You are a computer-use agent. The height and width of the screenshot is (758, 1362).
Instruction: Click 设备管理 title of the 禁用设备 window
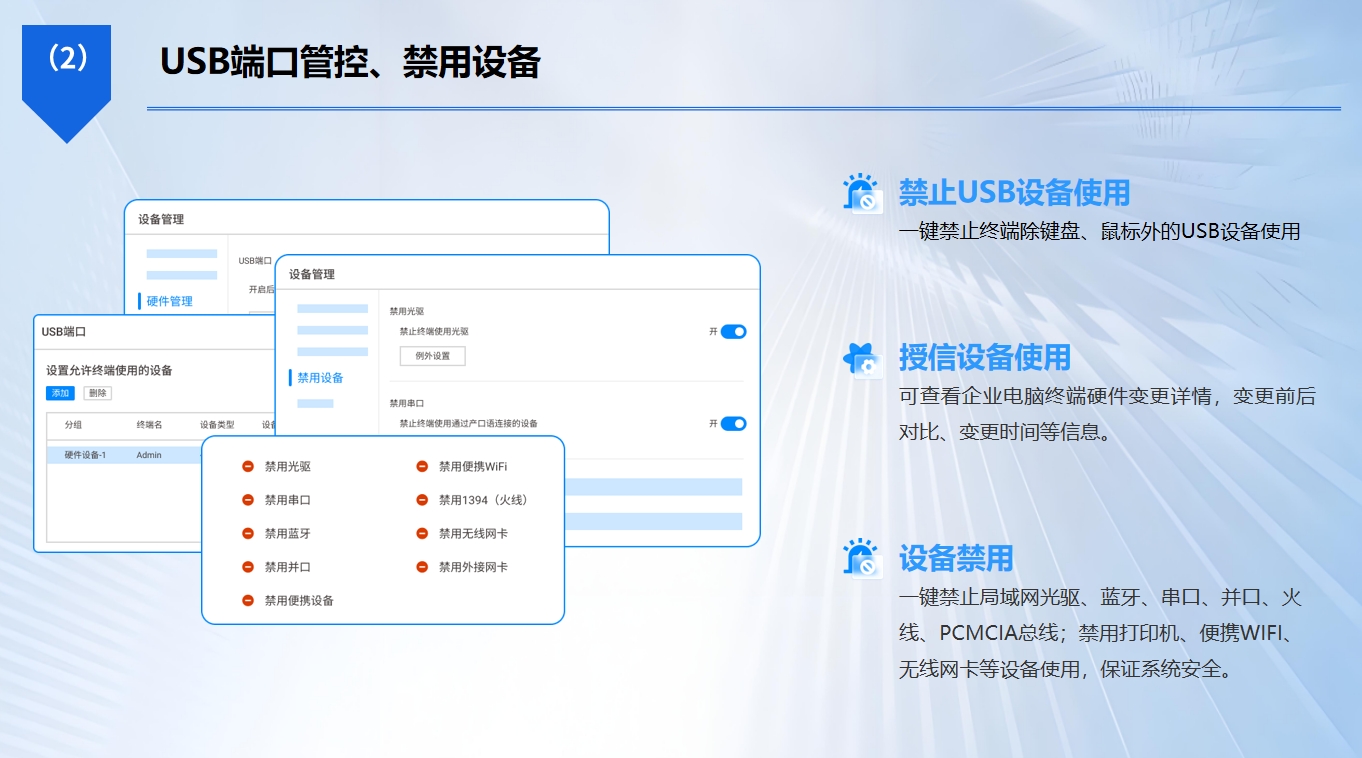coord(312,274)
